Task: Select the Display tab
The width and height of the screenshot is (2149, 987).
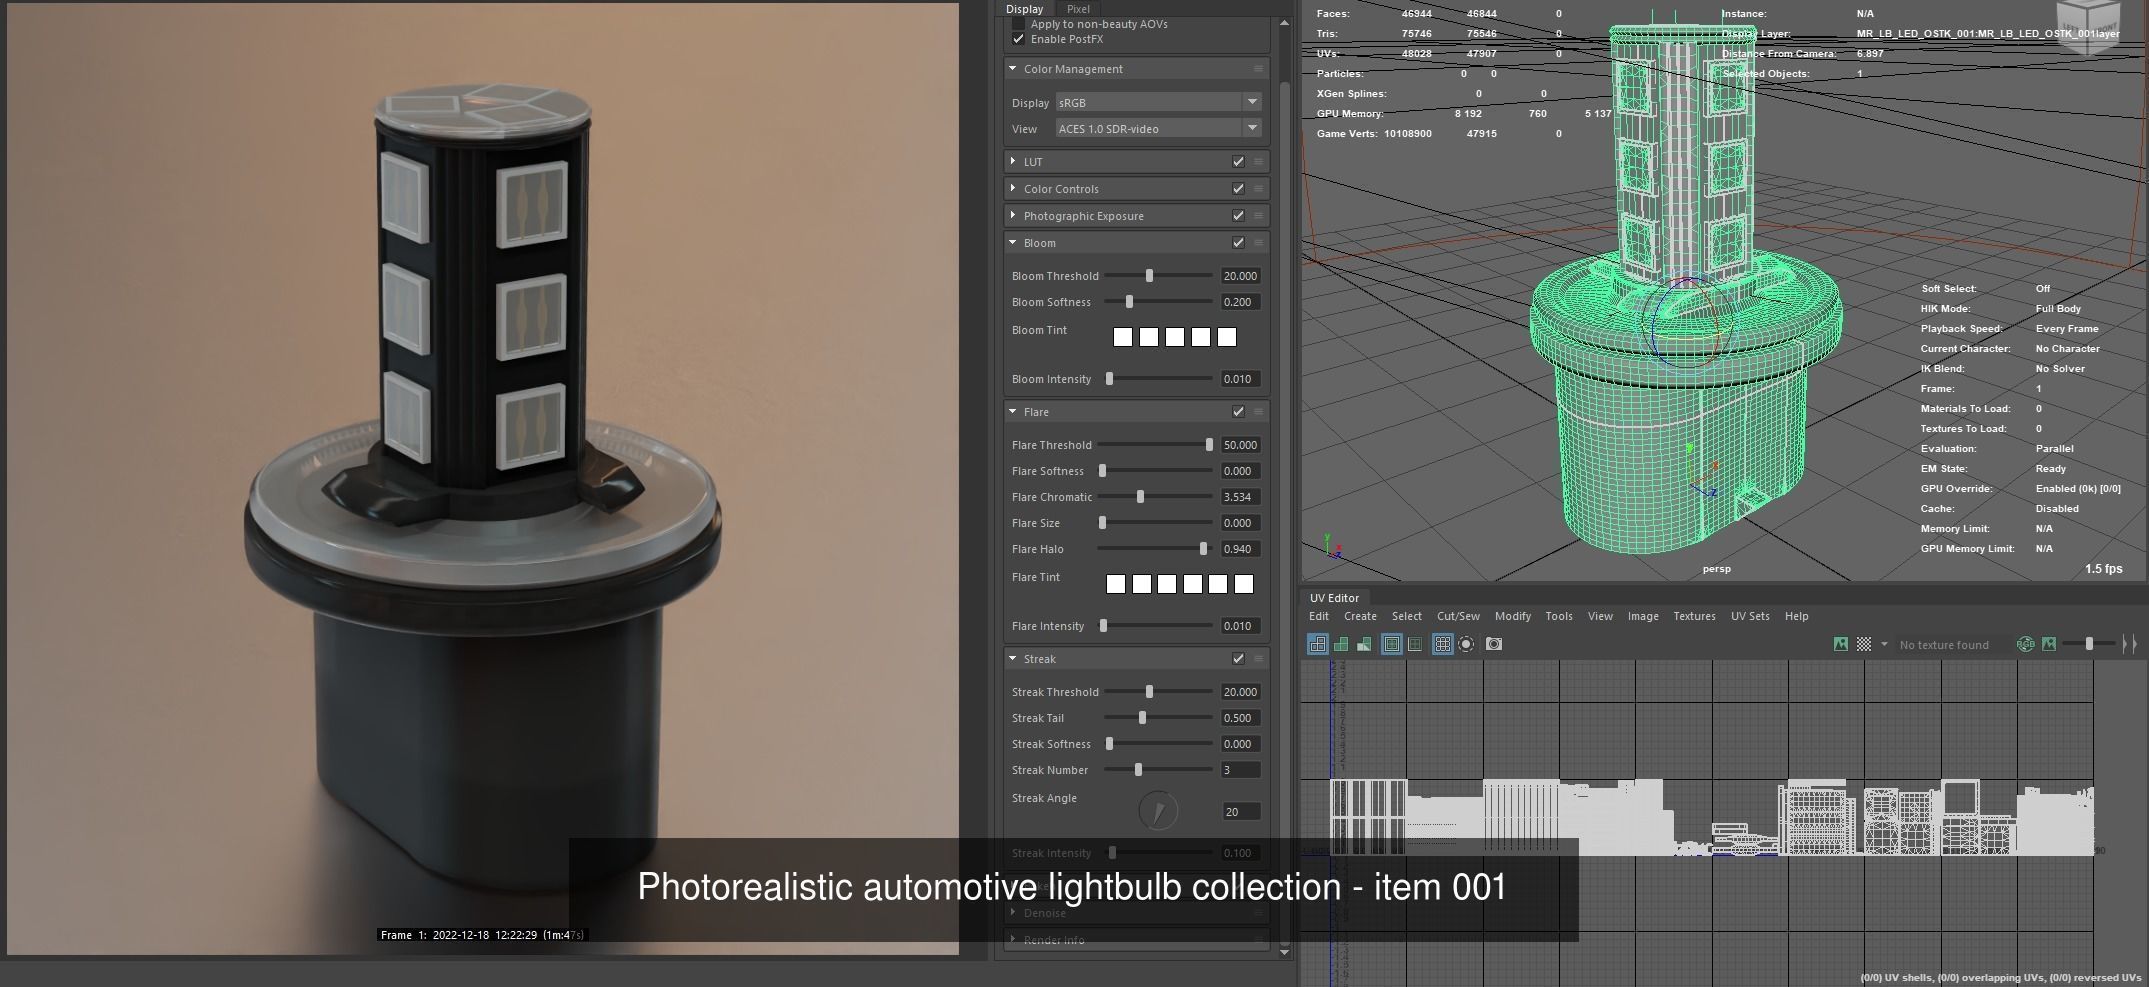Action: (1024, 9)
